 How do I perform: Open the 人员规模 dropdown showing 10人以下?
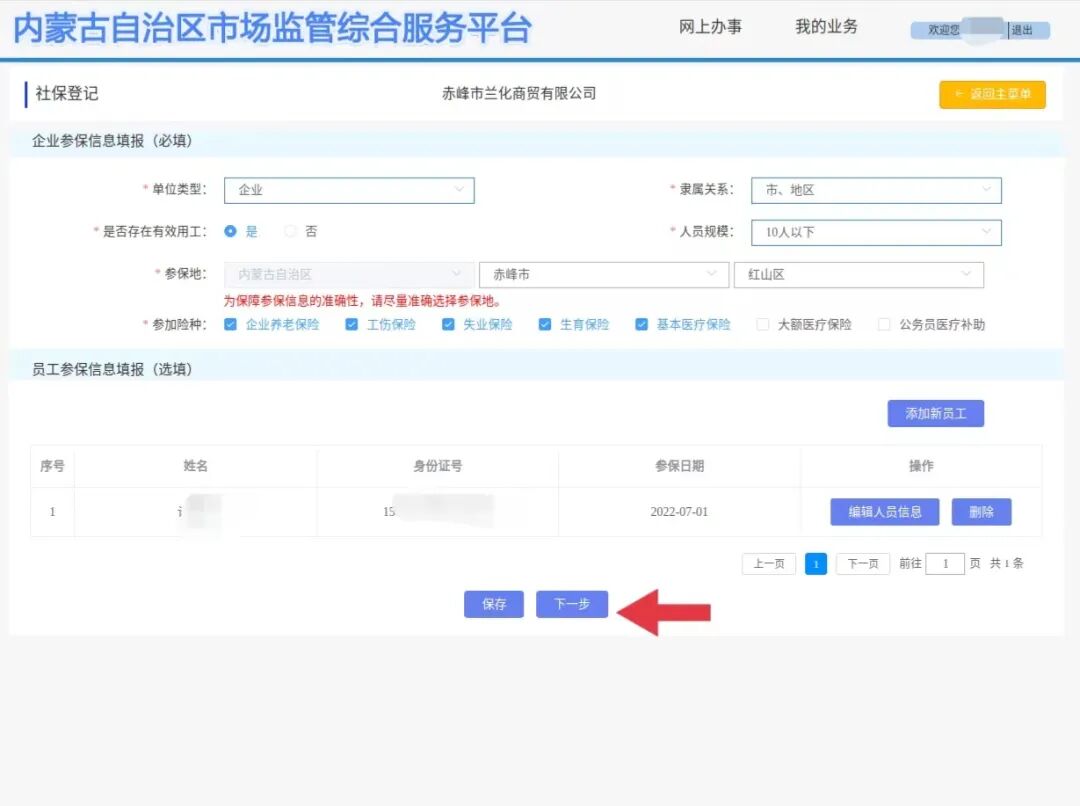point(876,232)
